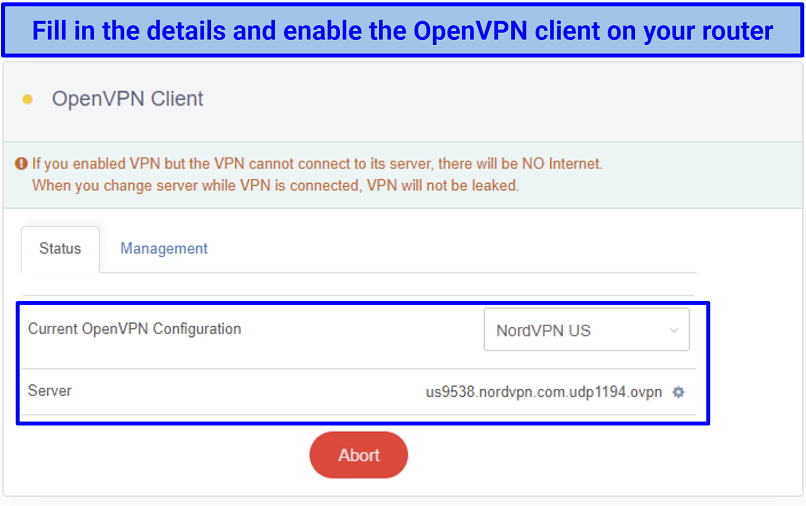
Task: Switch to the Management tab
Action: pyautogui.click(x=164, y=249)
